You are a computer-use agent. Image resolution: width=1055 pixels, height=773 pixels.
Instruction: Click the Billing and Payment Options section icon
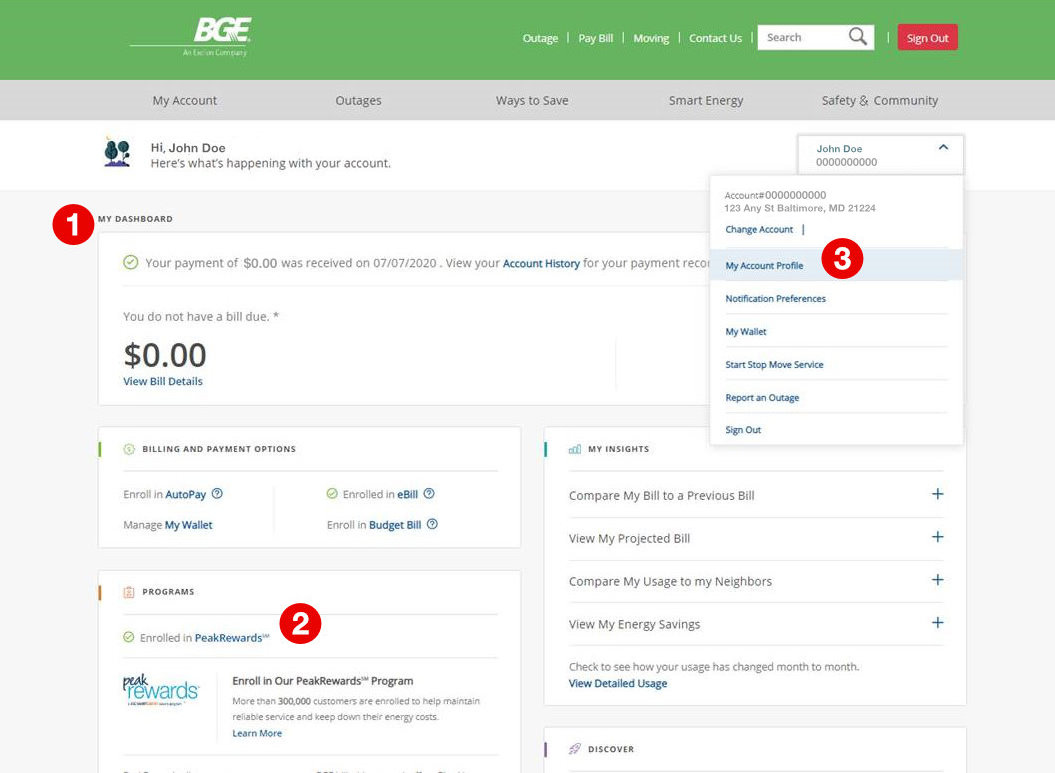pos(128,449)
